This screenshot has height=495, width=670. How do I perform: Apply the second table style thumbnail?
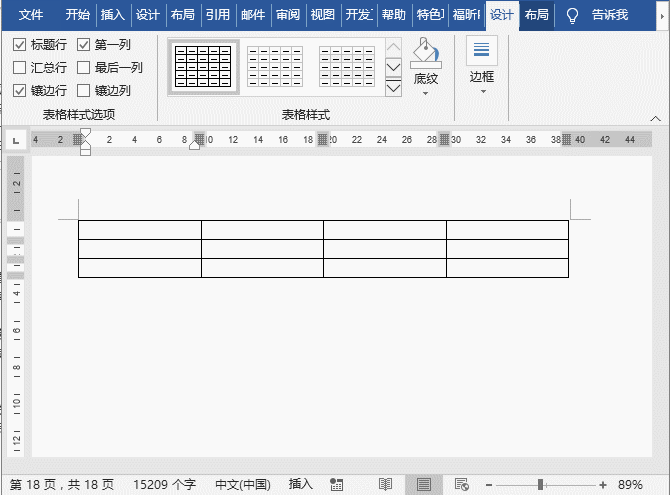[275, 67]
